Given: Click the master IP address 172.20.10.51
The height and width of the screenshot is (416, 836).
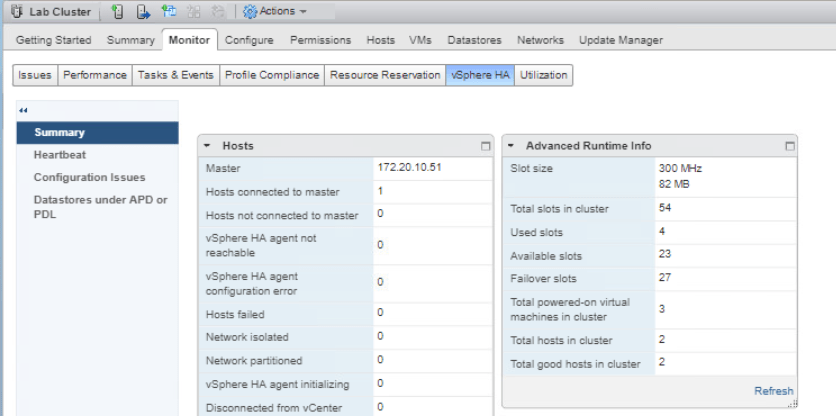Looking at the screenshot, I should (x=411, y=168).
